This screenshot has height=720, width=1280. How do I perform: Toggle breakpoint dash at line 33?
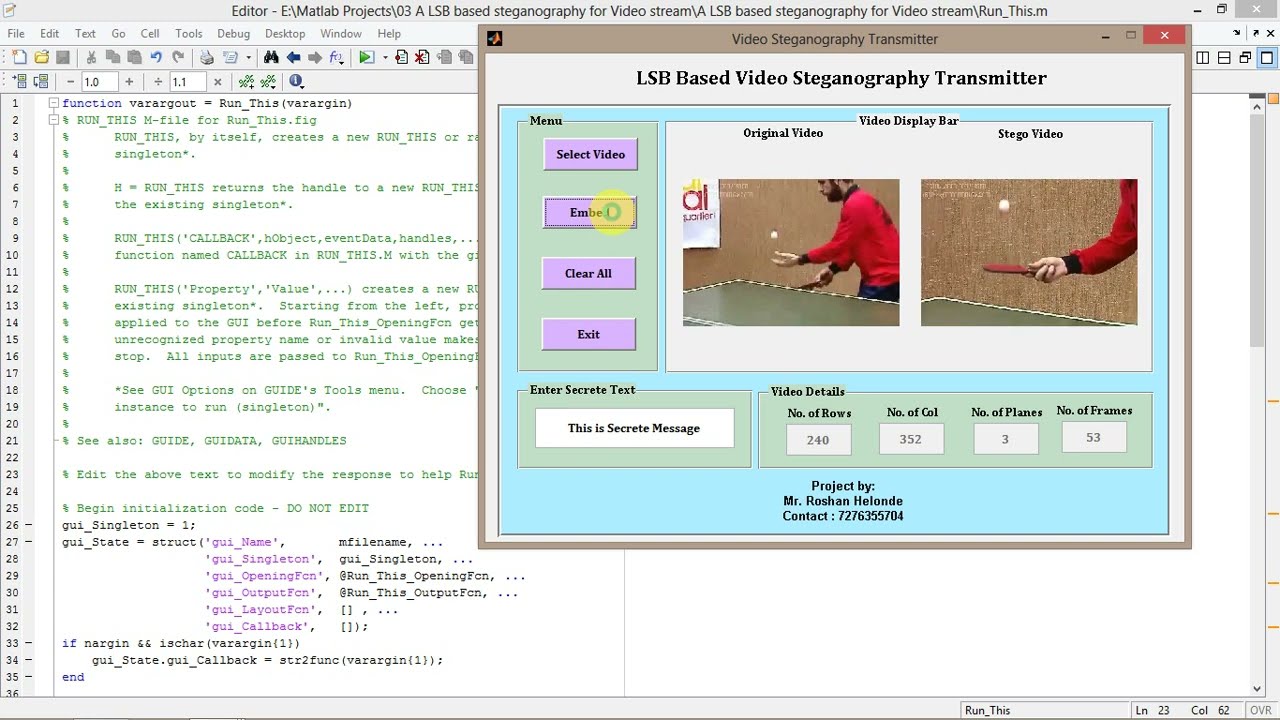point(28,643)
